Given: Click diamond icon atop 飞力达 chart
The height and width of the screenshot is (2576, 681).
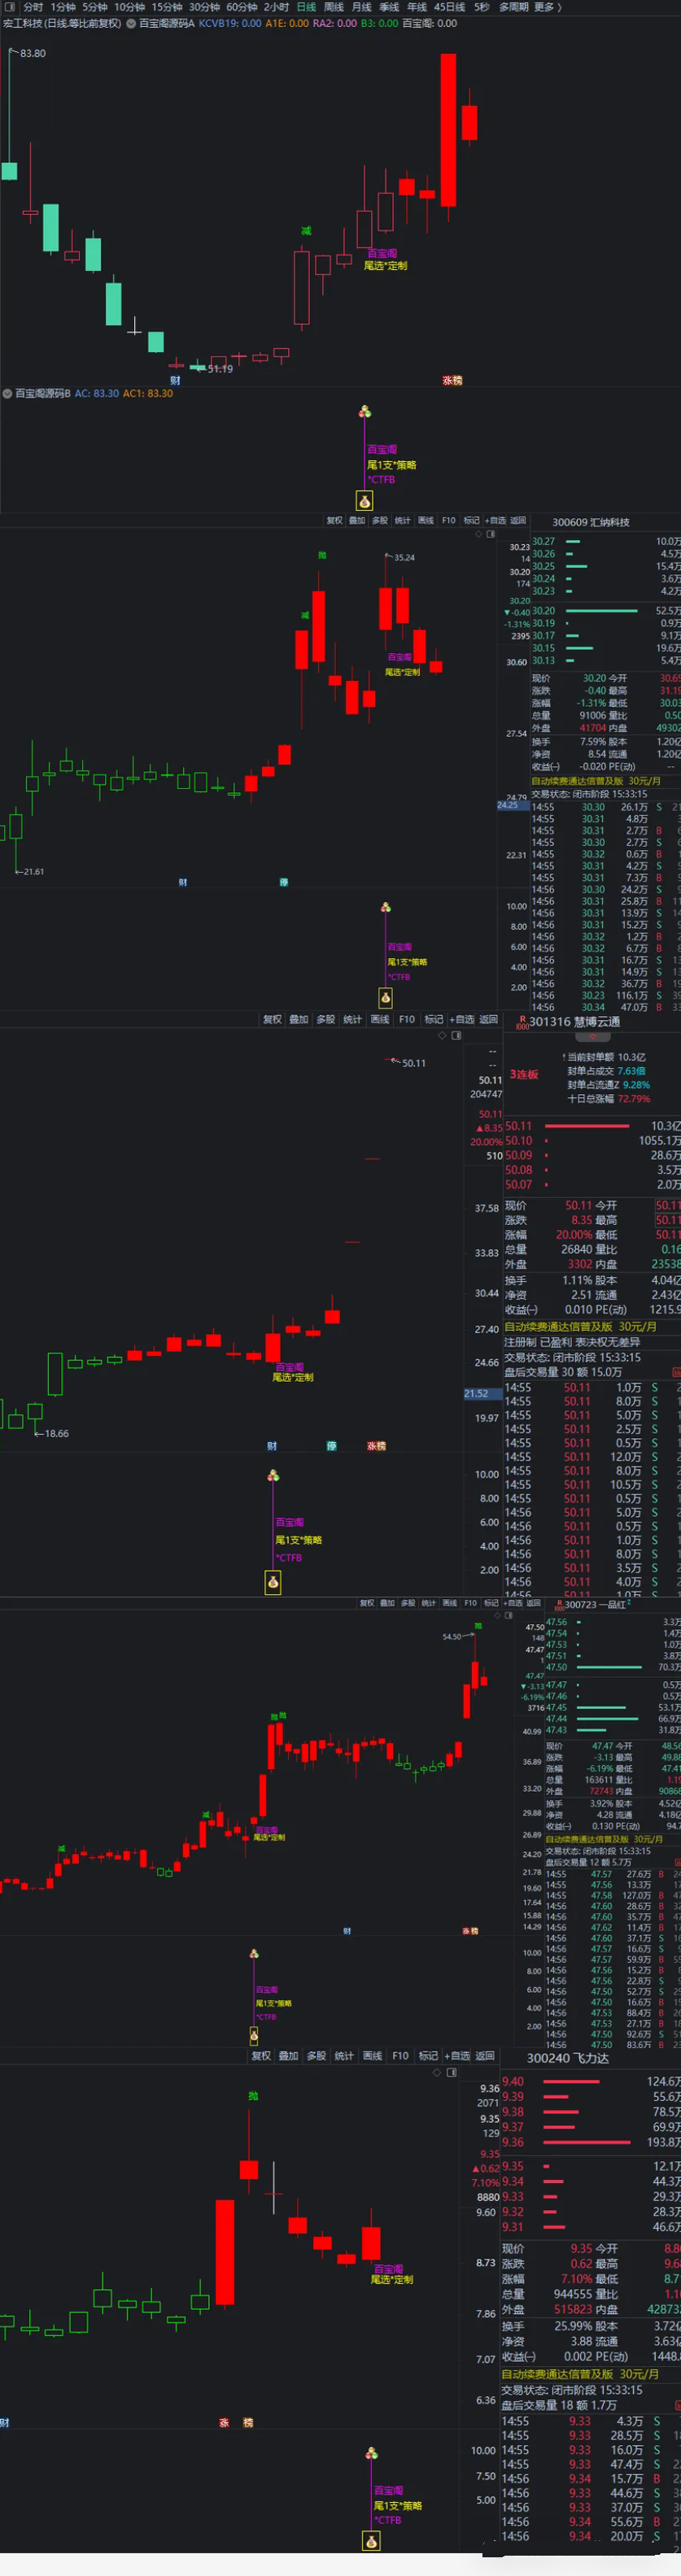Looking at the screenshot, I should tap(437, 2073).
